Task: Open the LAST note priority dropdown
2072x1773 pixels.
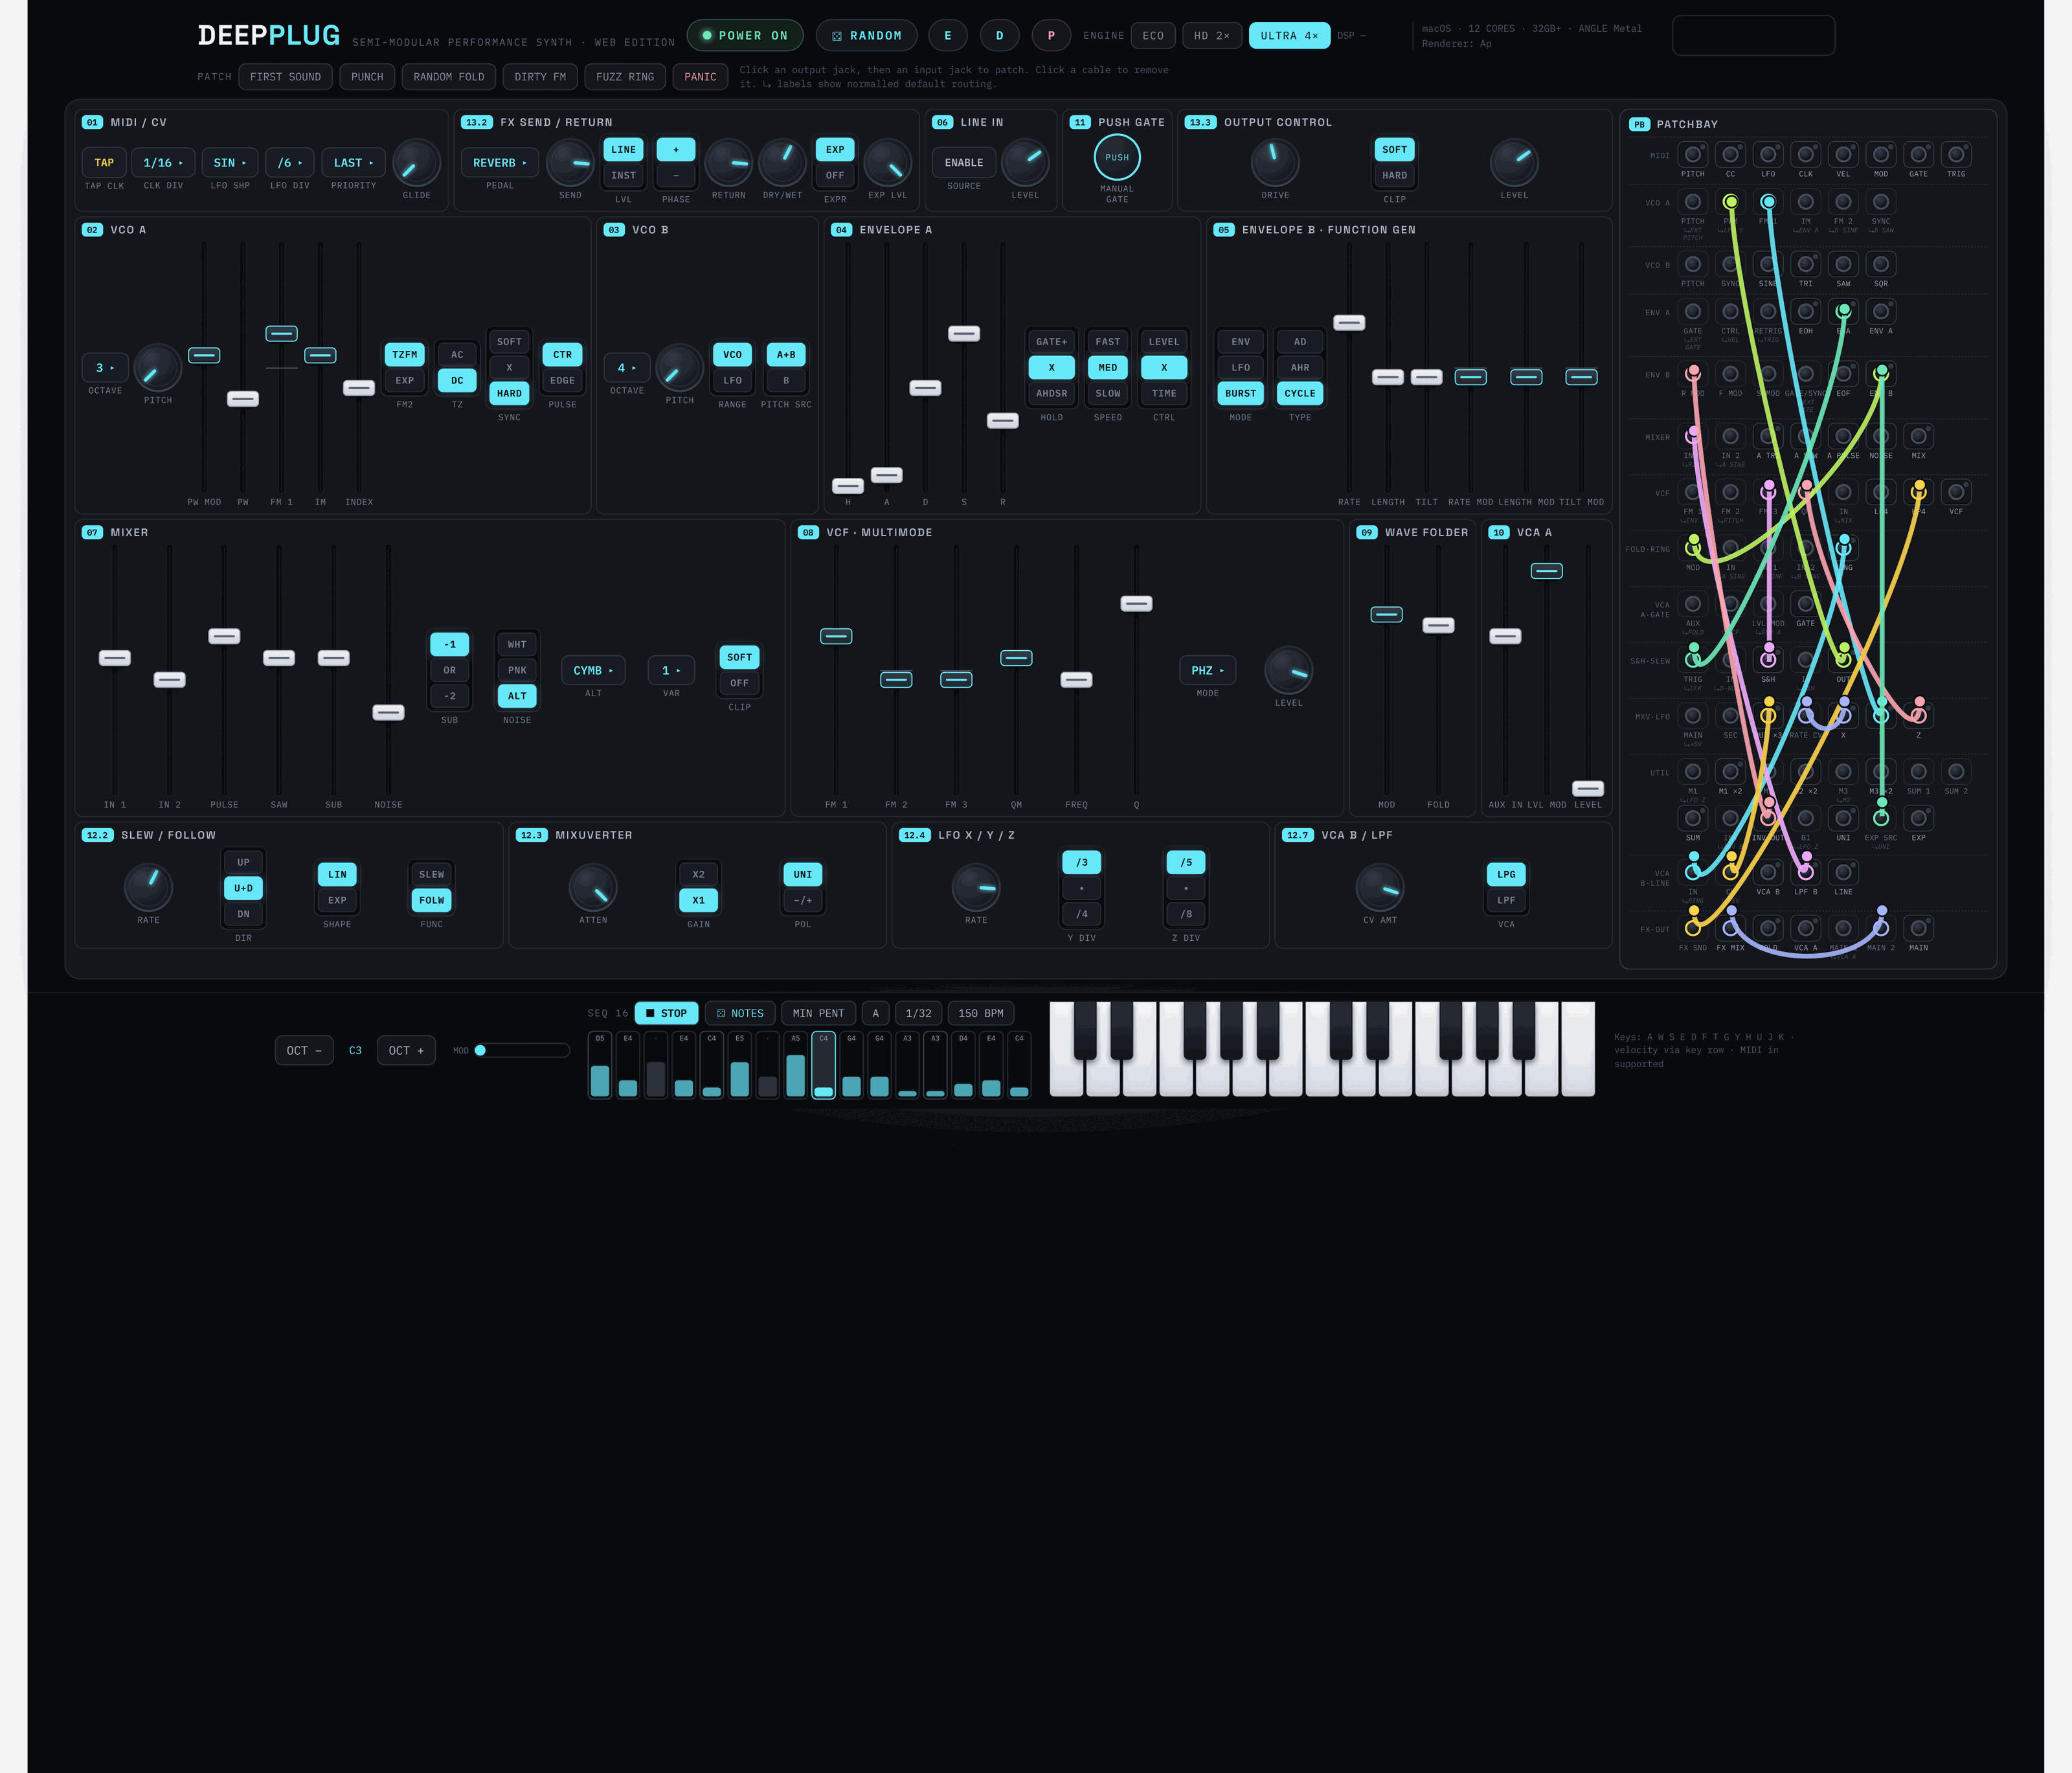Action: pos(354,163)
